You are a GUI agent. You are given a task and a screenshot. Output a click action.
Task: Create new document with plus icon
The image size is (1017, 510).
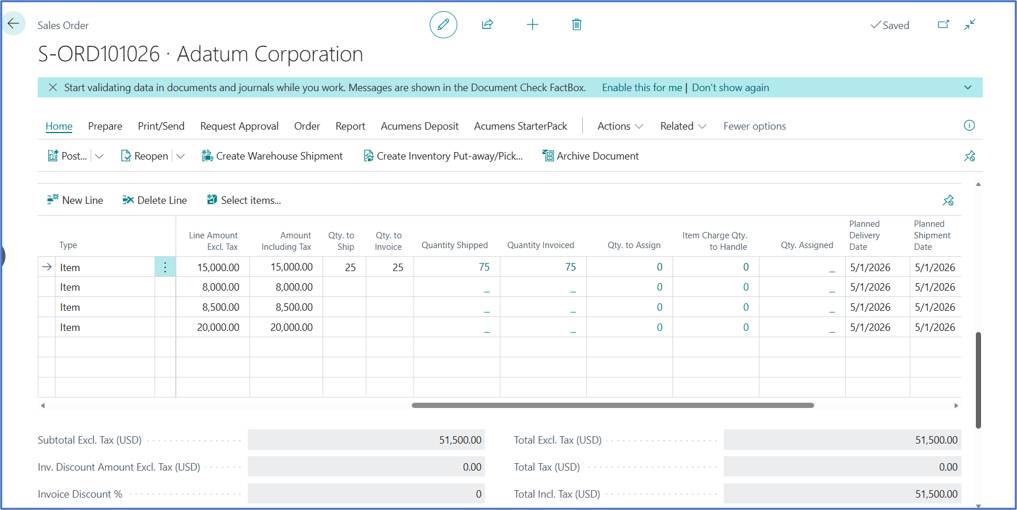tap(532, 25)
